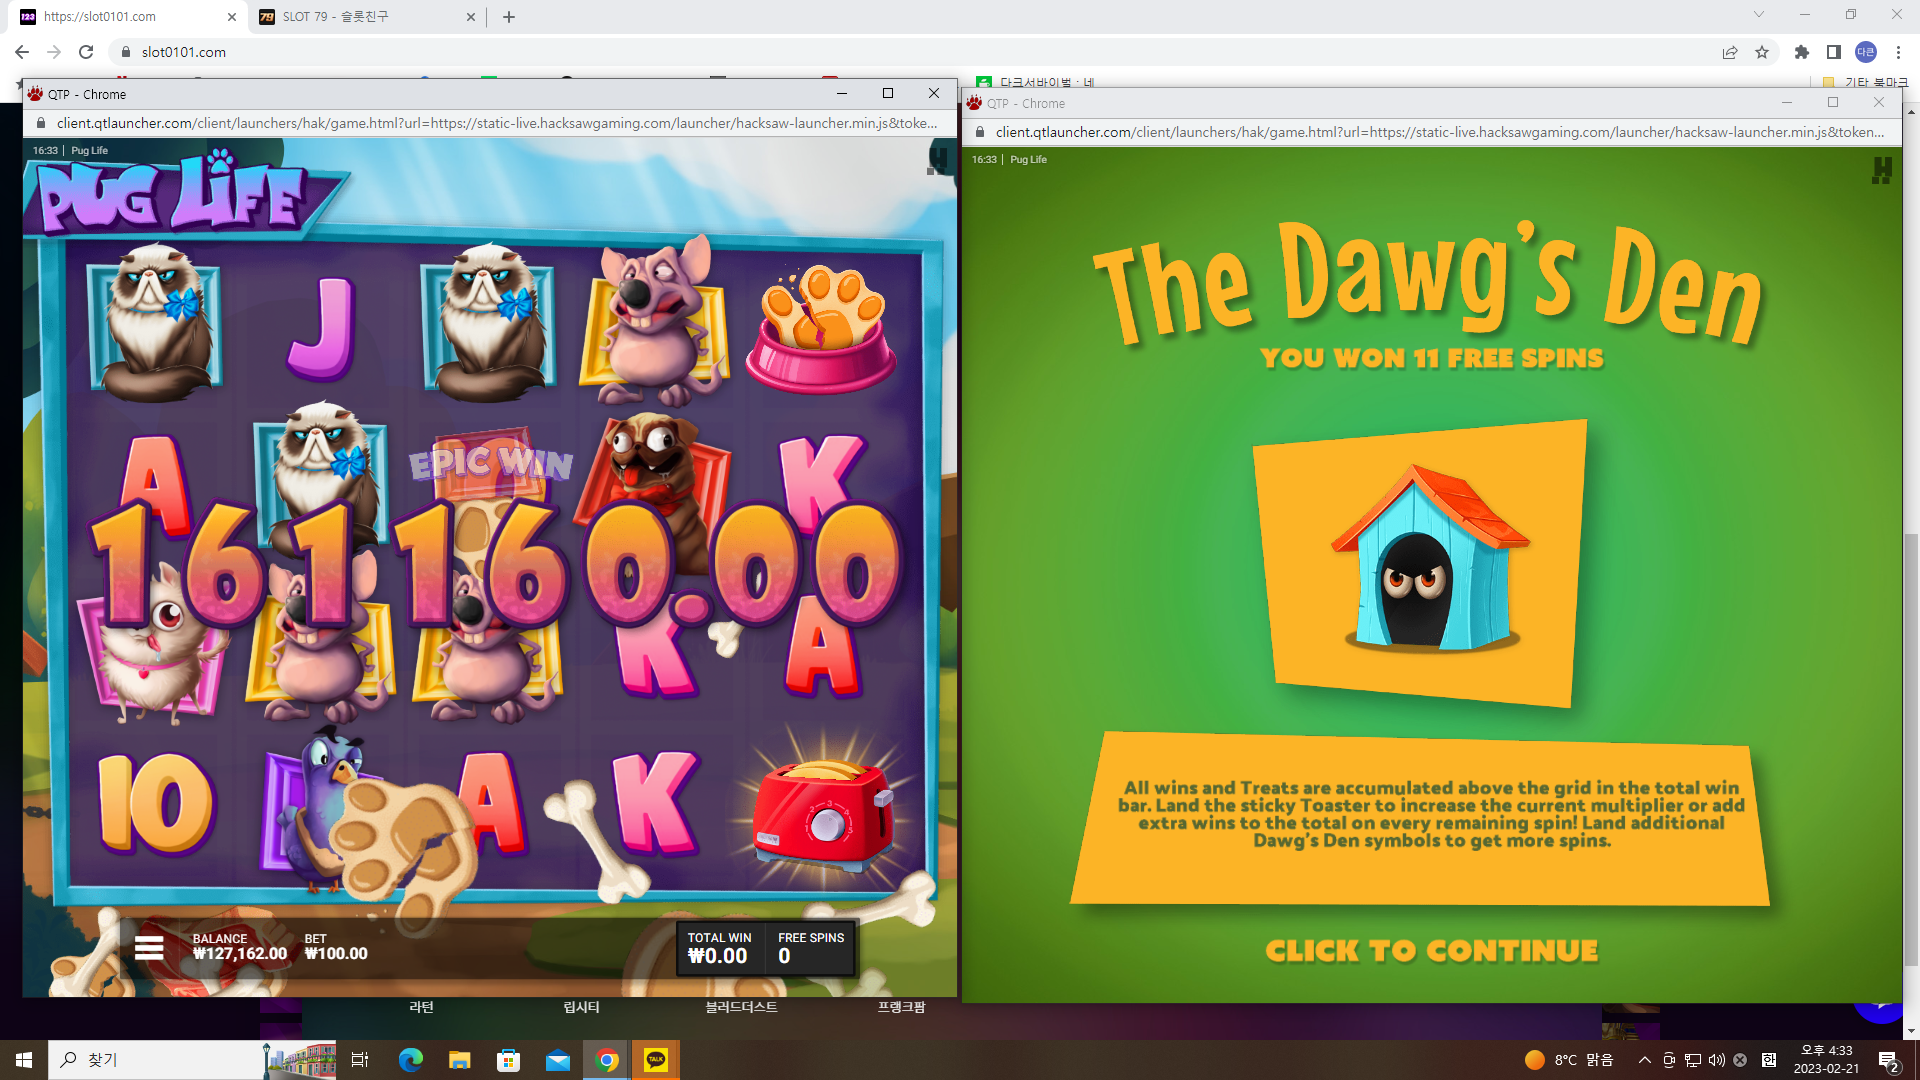Screen dimensions: 1920x1080
Task: Click the CLICK TO CONTINUE prompt
Action: pos(1431,951)
